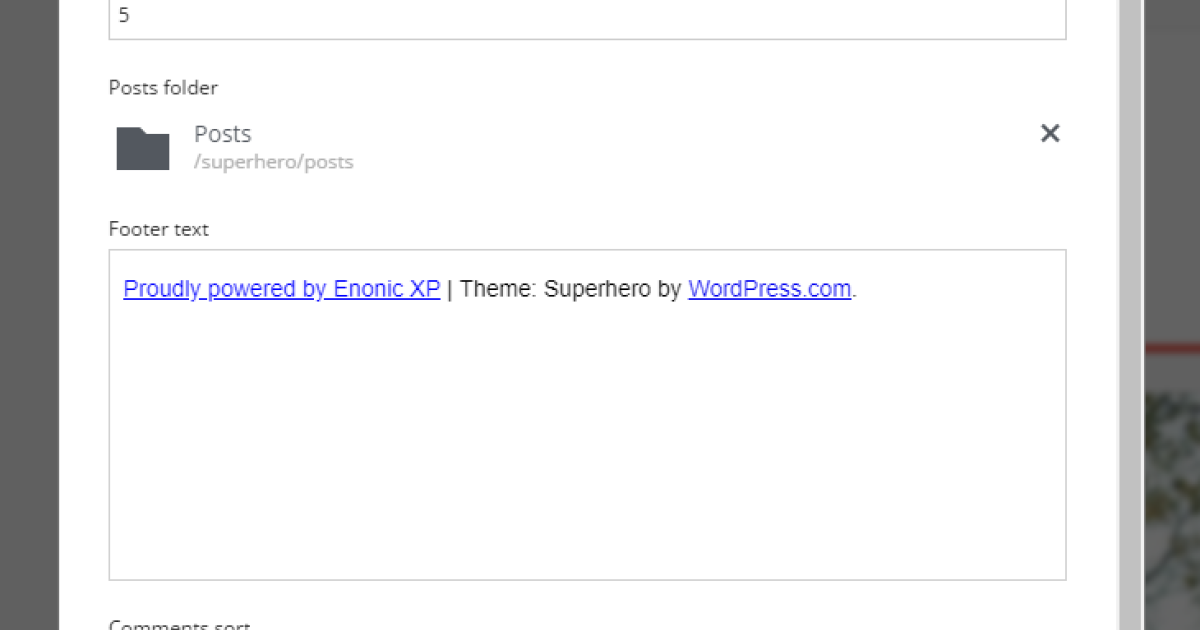The height and width of the screenshot is (630, 1200).
Task: Open the selected Posts content item
Action: click(x=222, y=133)
